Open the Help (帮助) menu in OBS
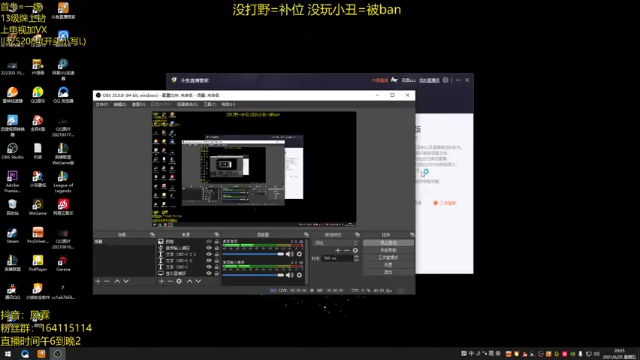 [228, 104]
